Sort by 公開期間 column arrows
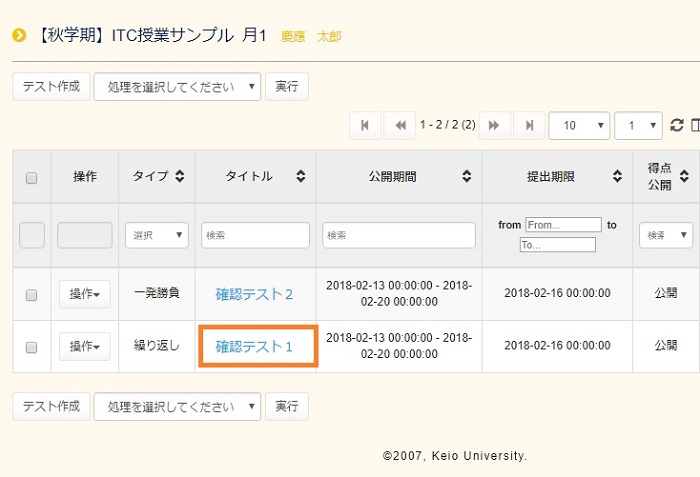 click(x=466, y=177)
